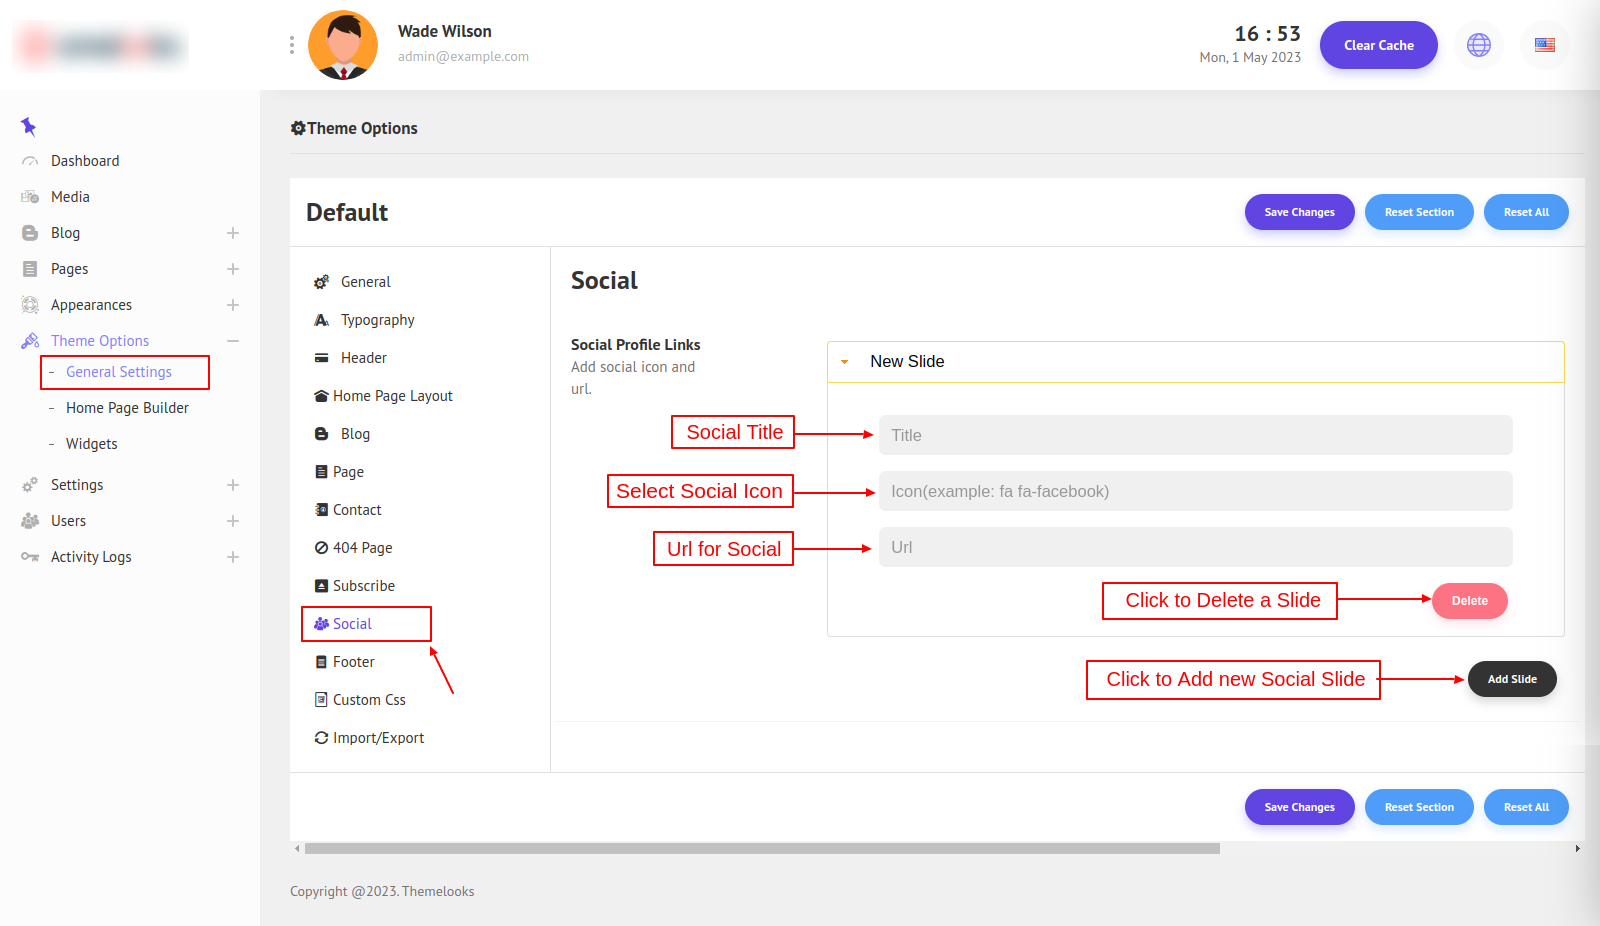Select Home Page Builder submenu item
This screenshot has height=926, width=1600.
tap(127, 408)
